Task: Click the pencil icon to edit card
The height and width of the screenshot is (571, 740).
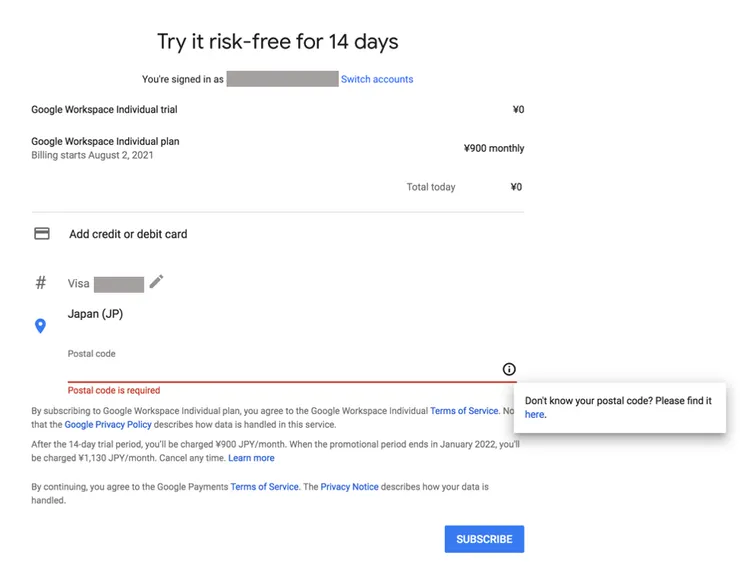Action: click(x=156, y=282)
